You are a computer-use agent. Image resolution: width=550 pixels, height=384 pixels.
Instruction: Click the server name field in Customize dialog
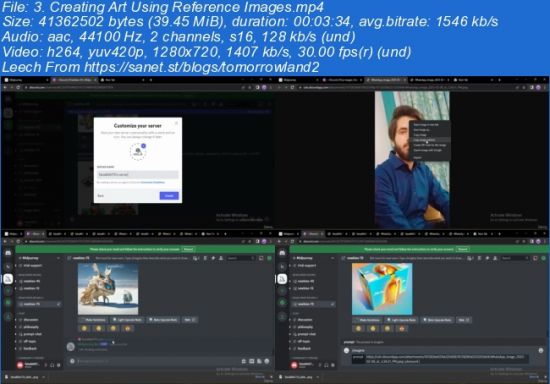click(x=138, y=174)
